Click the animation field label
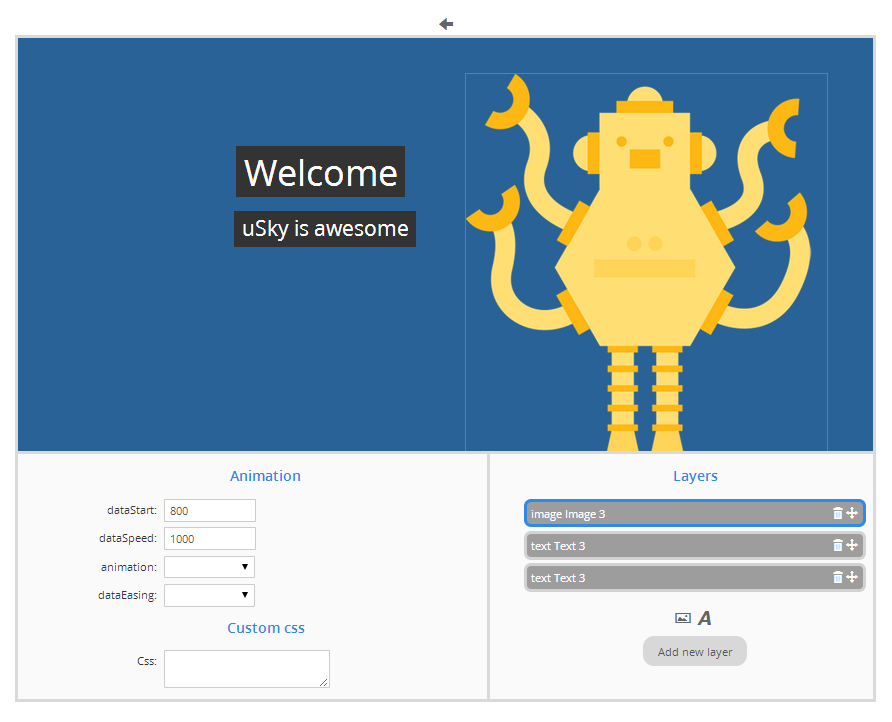This screenshot has height=722, width=892. [x=129, y=567]
